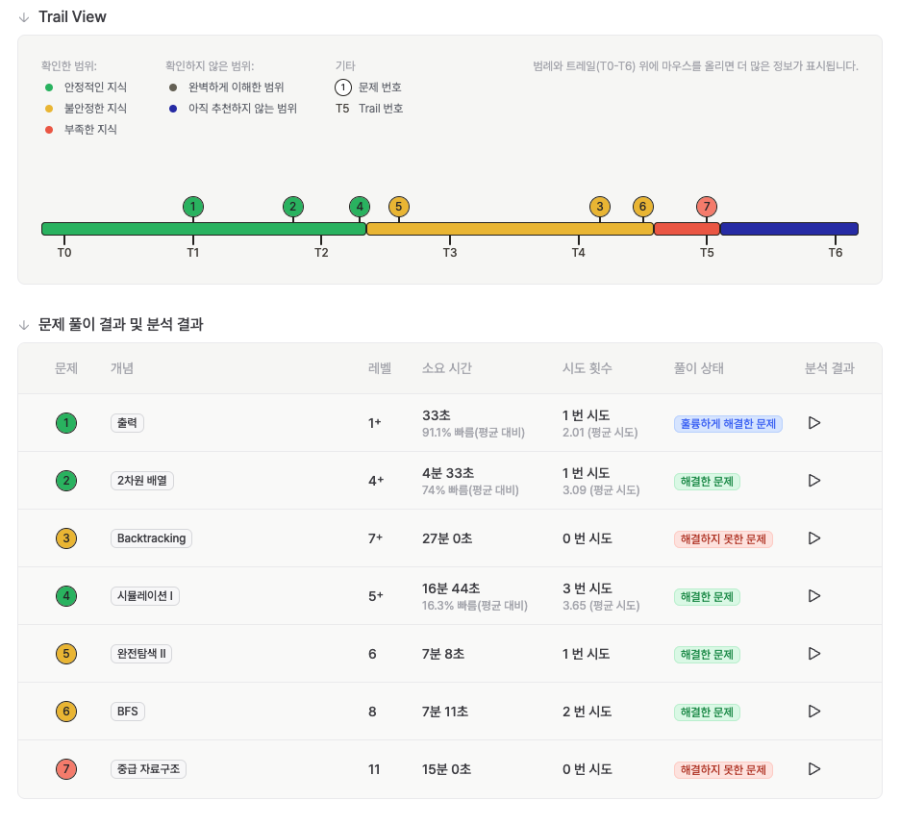Click the Backtracking concept tag
This screenshot has width=900, height=825.
151,538
